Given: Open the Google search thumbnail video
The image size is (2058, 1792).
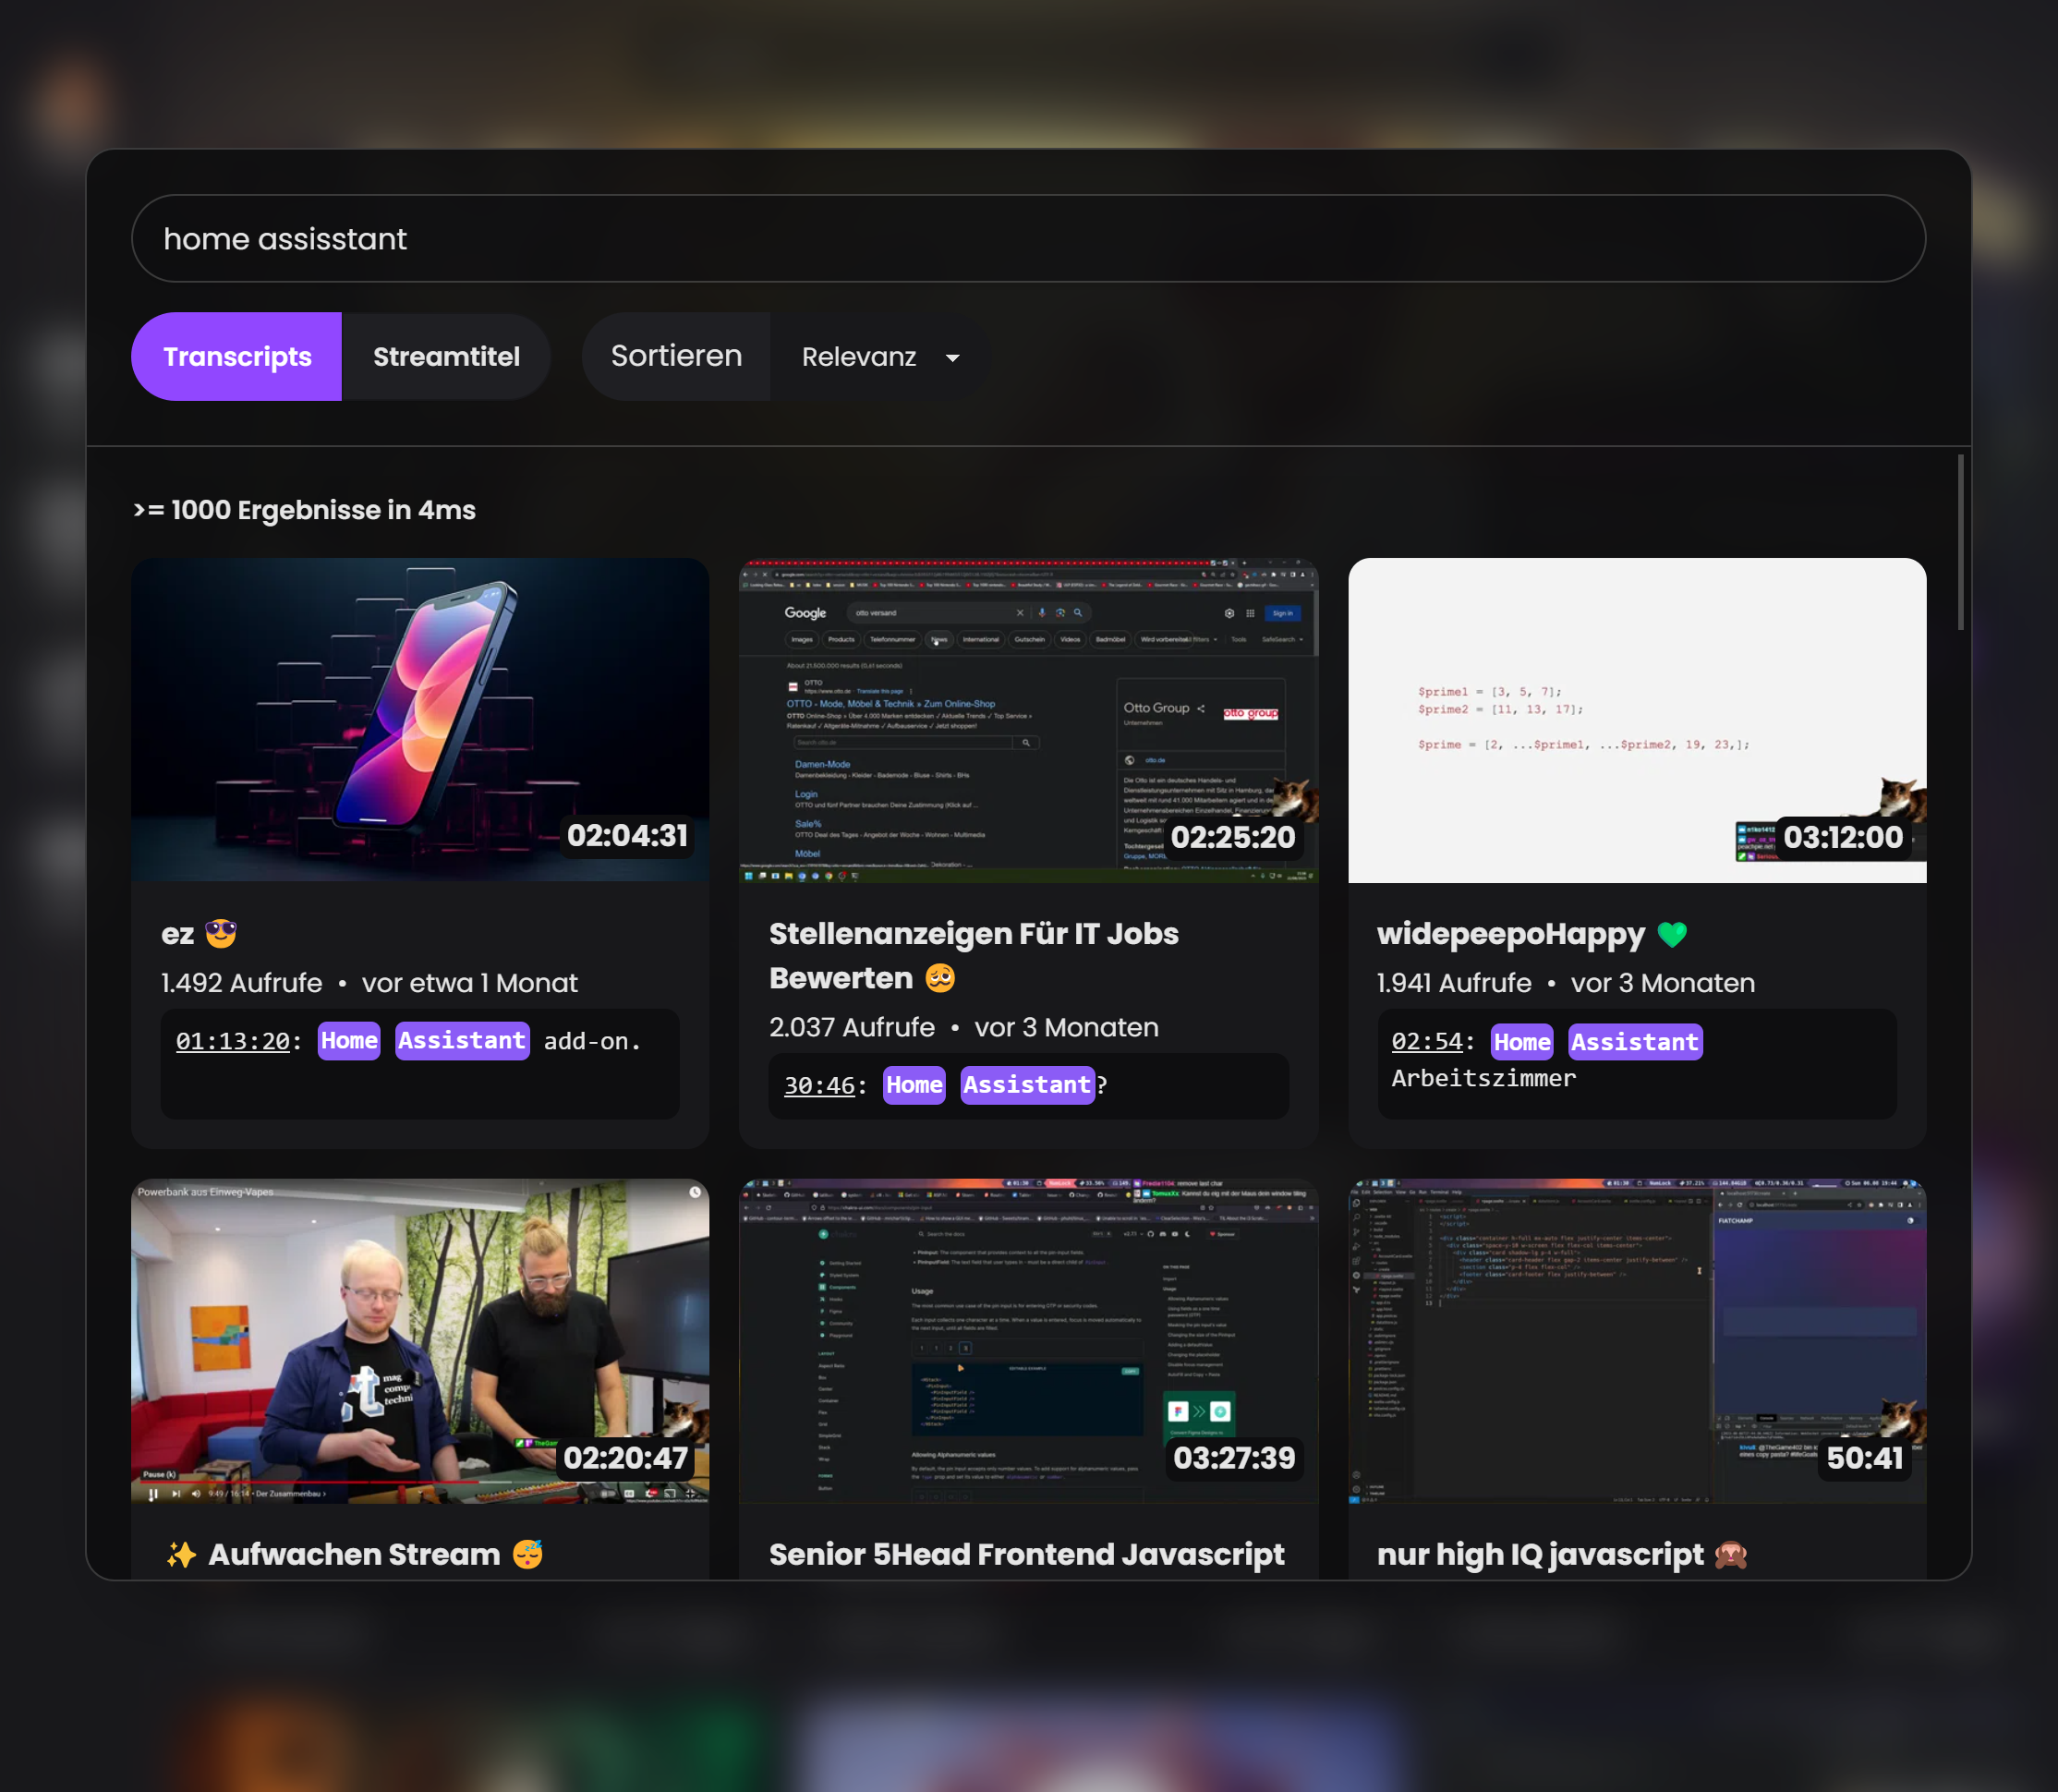Looking at the screenshot, I should click(1028, 720).
